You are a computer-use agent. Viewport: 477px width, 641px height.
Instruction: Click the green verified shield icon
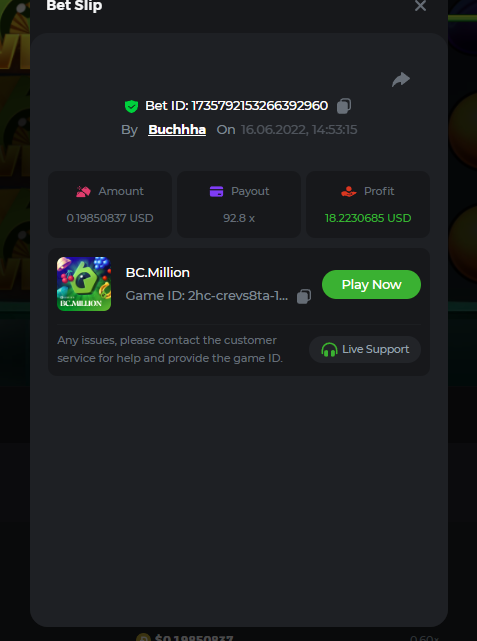point(131,106)
